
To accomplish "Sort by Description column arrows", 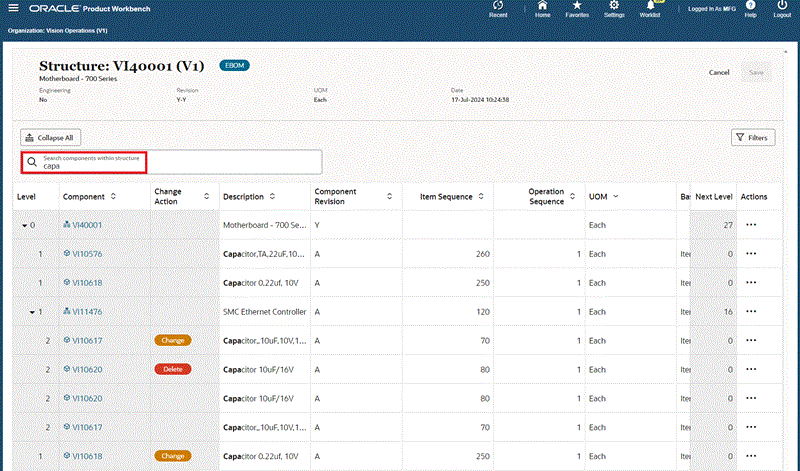I will [272, 196].
